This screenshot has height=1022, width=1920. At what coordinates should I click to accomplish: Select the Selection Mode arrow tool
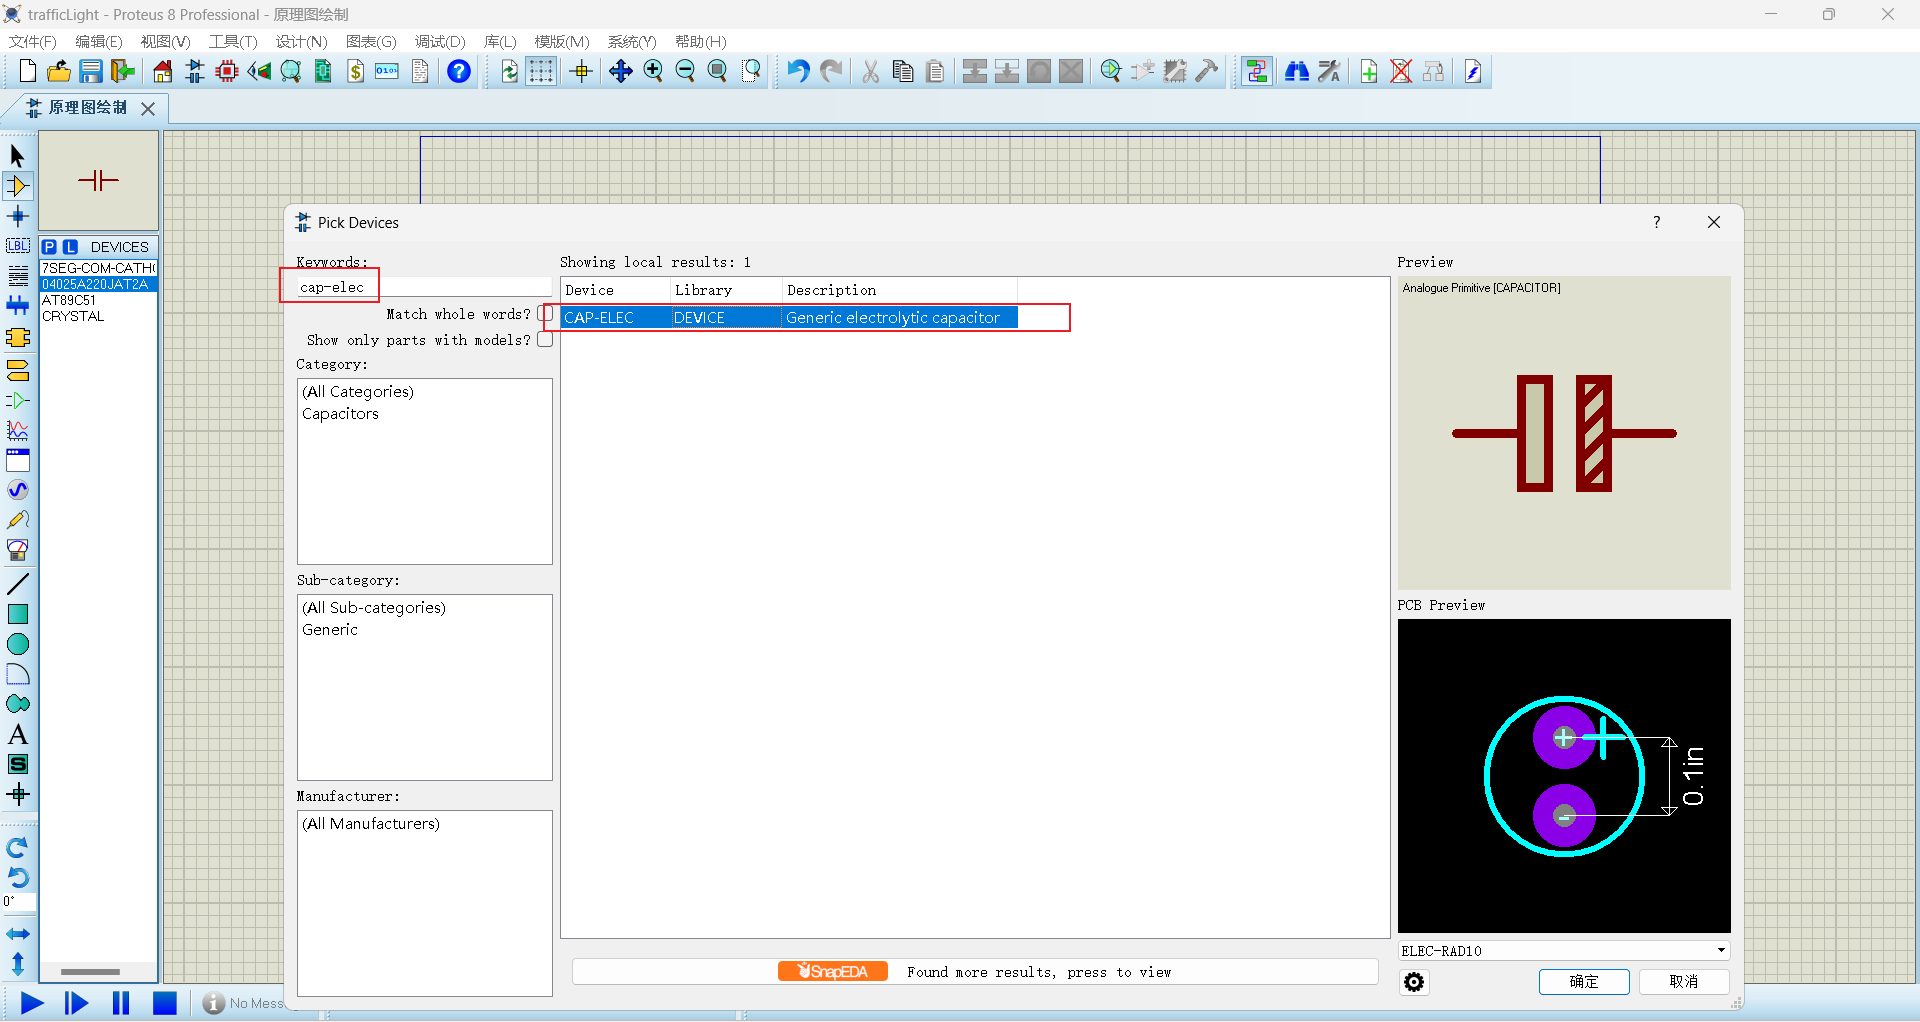click(x=17, y=156)
